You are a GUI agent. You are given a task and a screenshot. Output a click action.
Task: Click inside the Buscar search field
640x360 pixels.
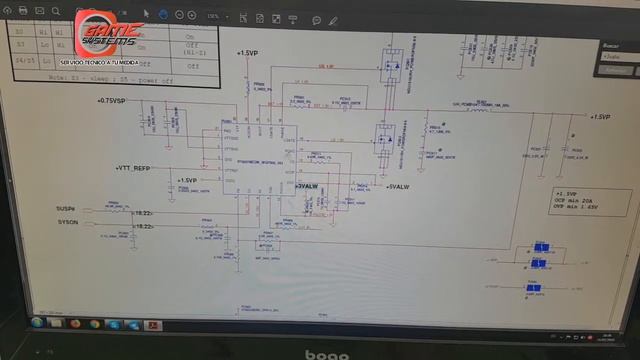621,57
